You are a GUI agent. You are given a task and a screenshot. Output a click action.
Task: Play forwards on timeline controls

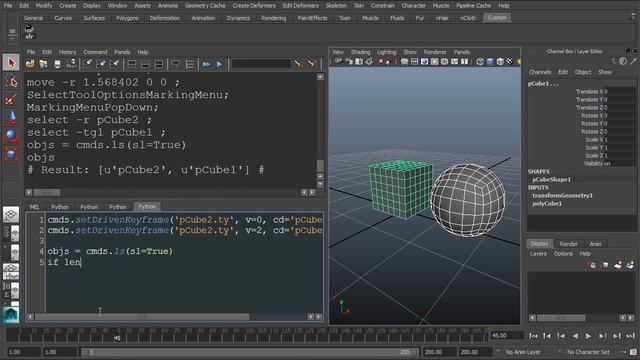pyautogui.click(x=589, y=336)
